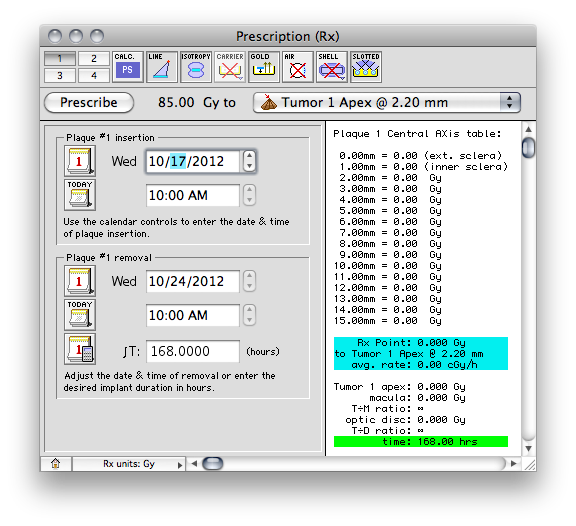Viewport: 576px width, 526px height.
Task: Open the Tumor 1 Apex dropdown
Action: (x=387, y=102)
